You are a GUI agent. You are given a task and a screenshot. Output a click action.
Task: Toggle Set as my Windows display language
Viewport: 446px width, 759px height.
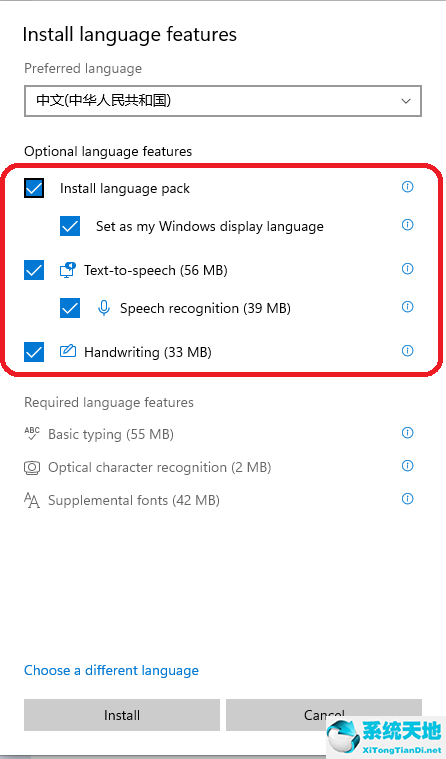(70, 226)
